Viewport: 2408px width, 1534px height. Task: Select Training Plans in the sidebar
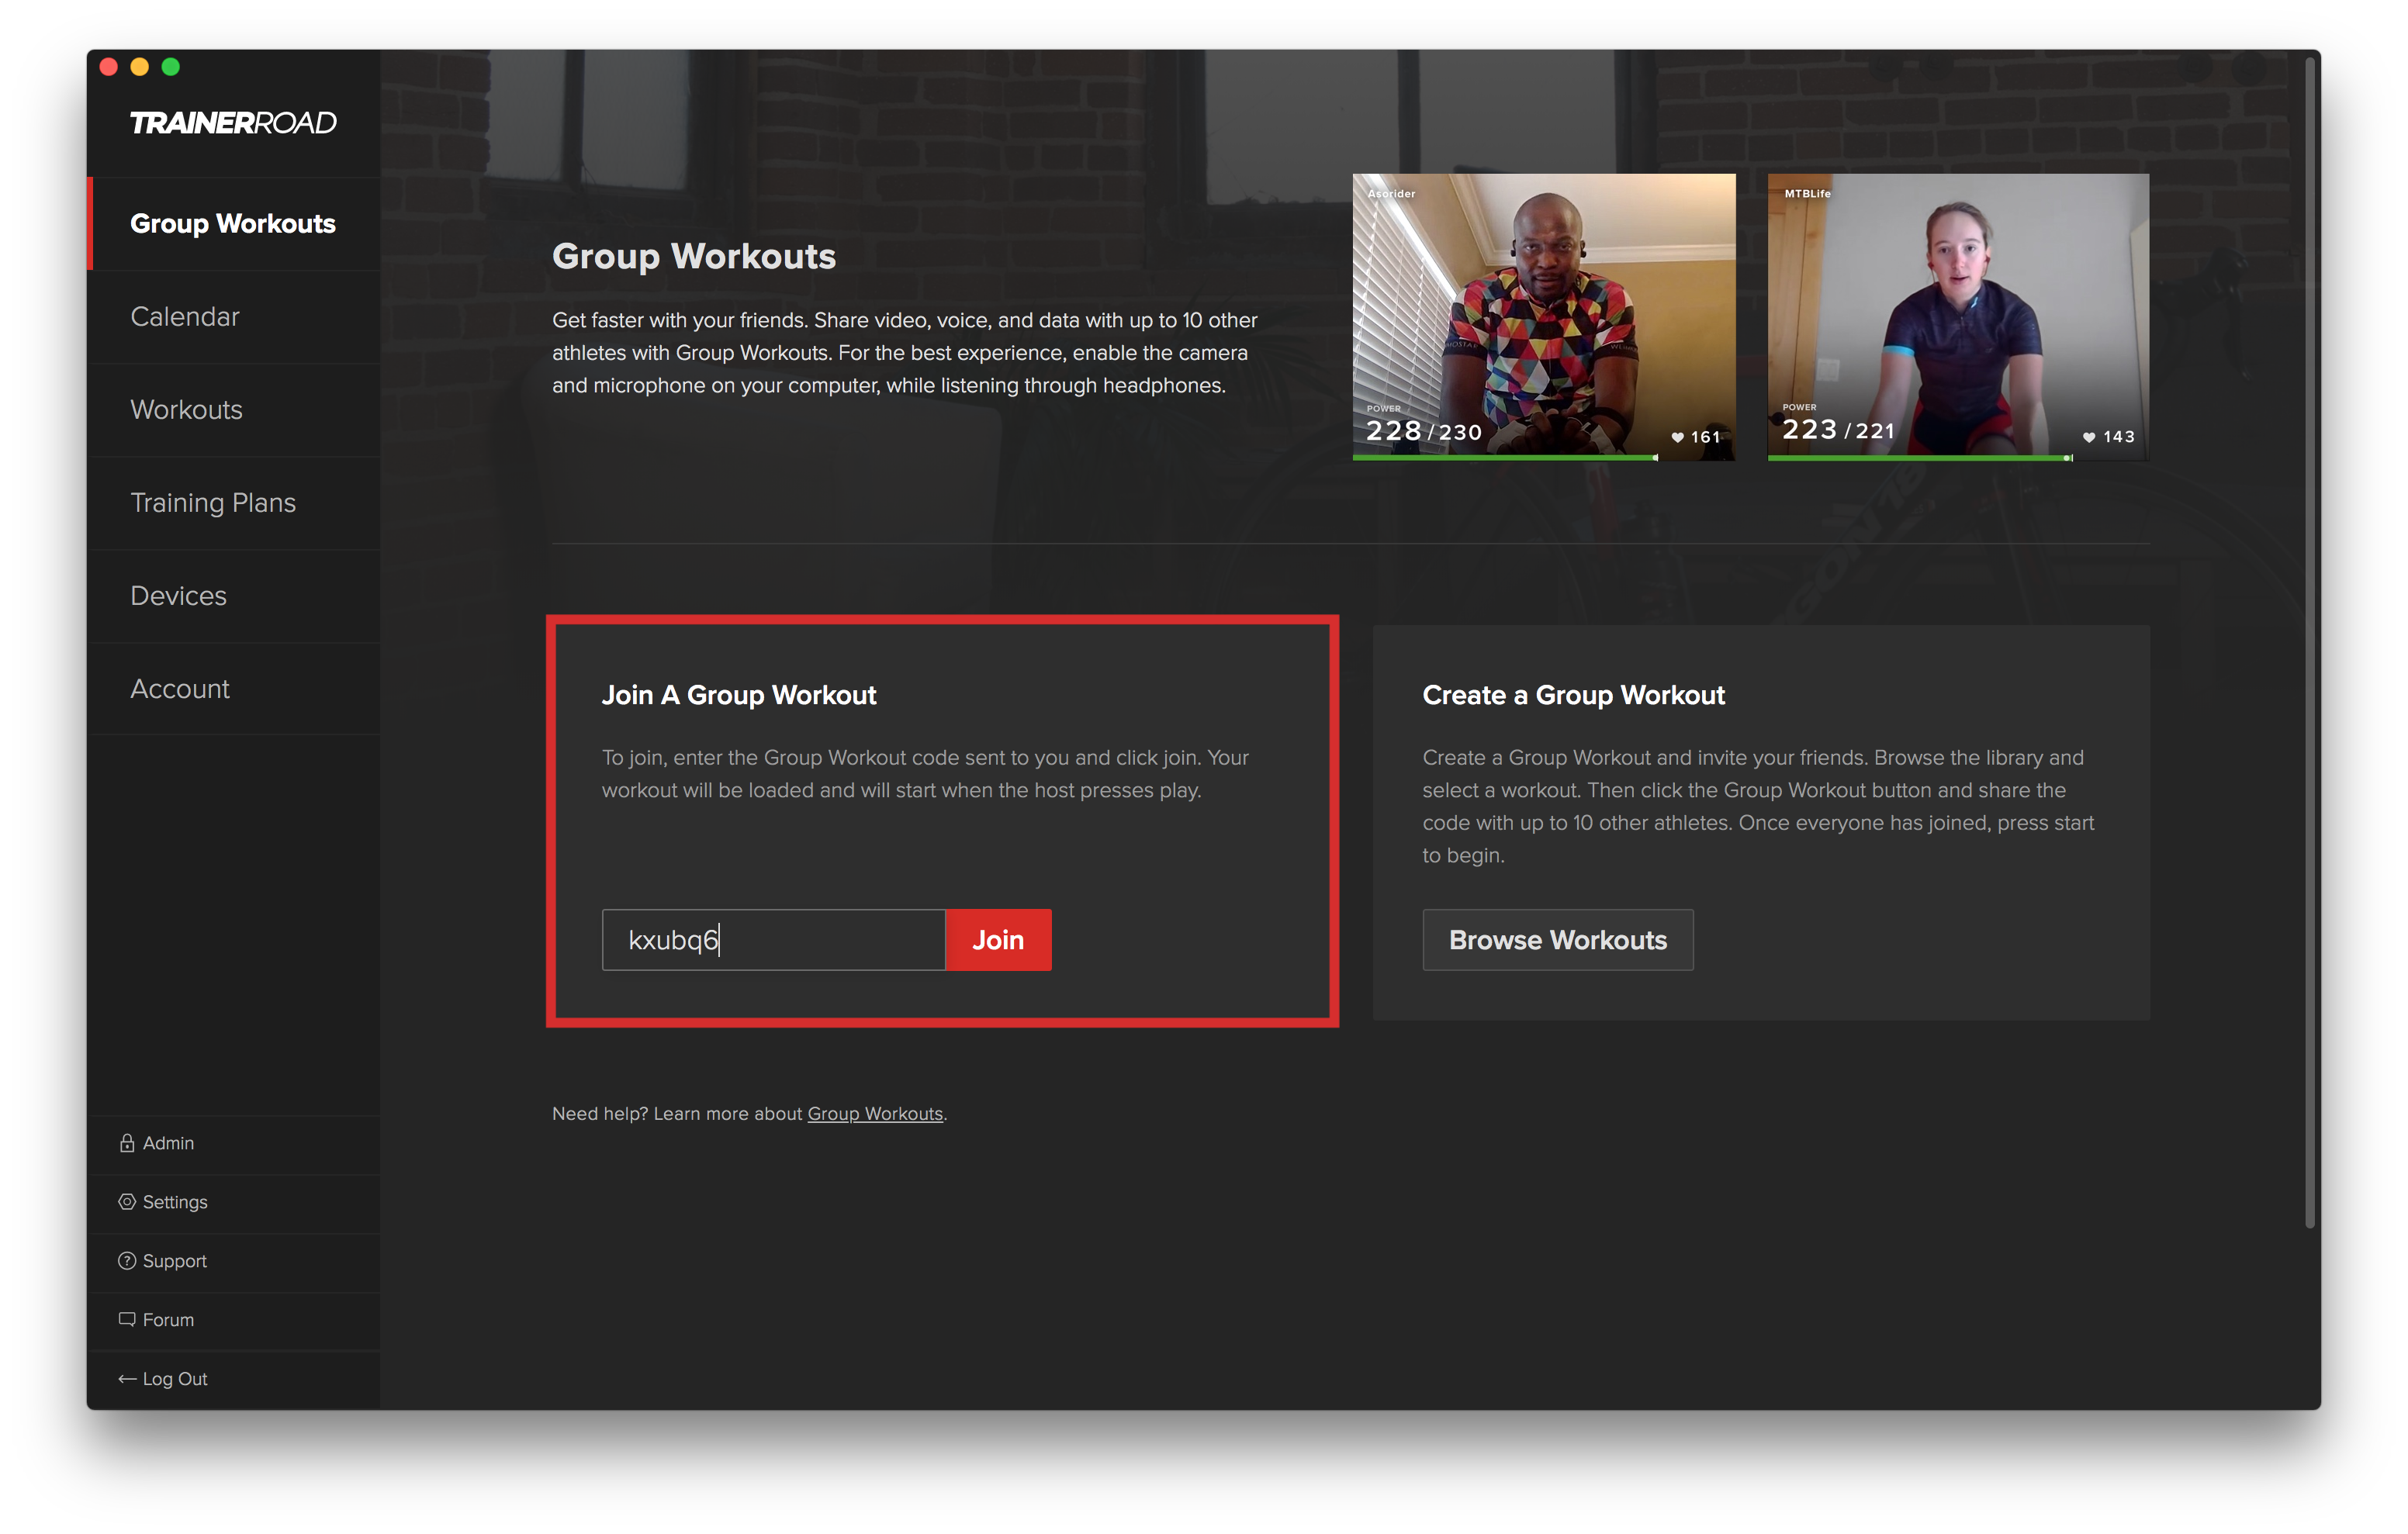tap(233, 502)
